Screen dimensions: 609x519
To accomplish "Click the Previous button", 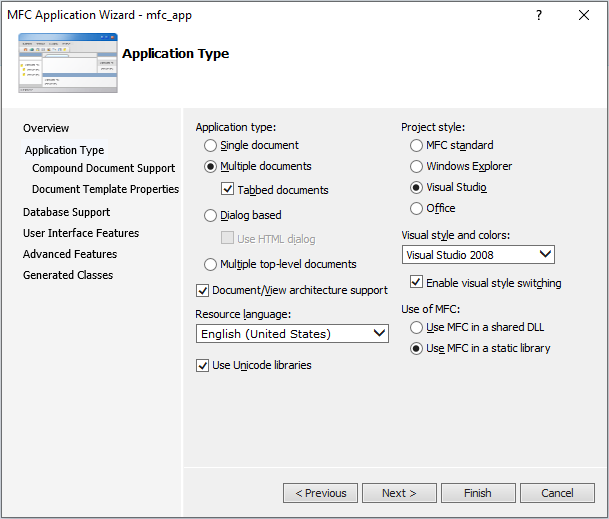I will 320,493.
